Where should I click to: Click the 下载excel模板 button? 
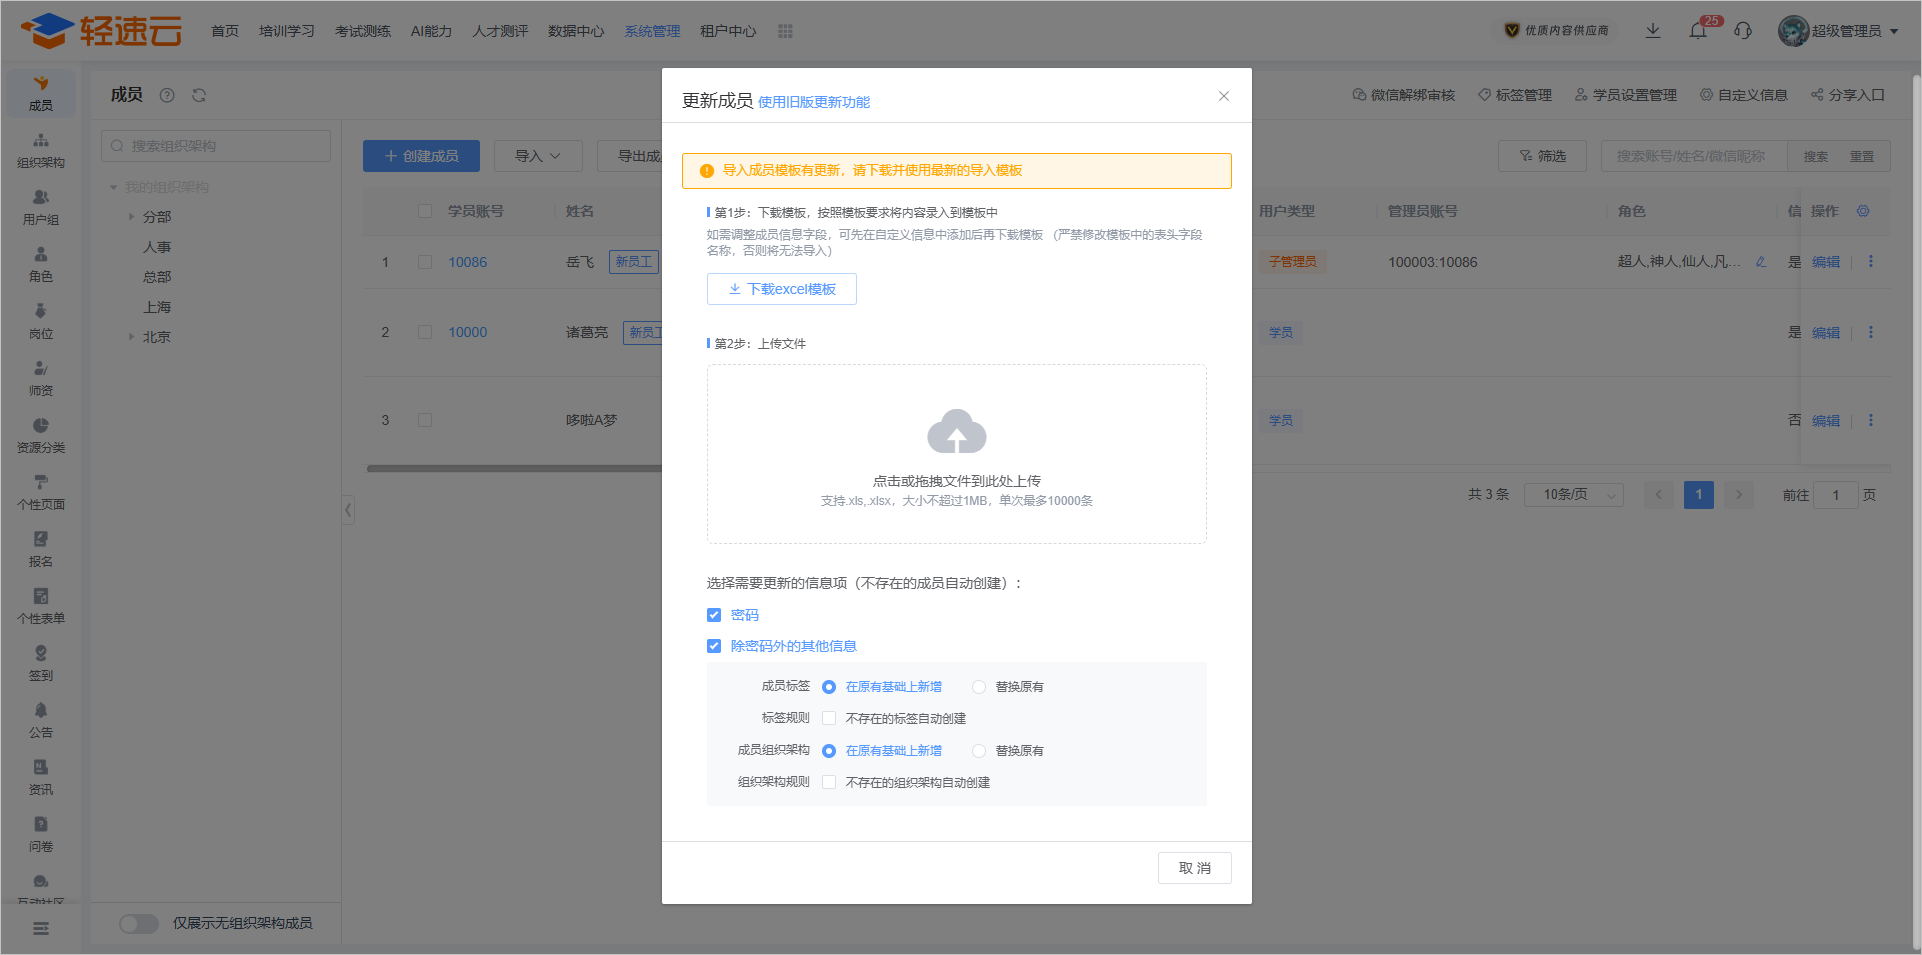(x=781, y=289)
